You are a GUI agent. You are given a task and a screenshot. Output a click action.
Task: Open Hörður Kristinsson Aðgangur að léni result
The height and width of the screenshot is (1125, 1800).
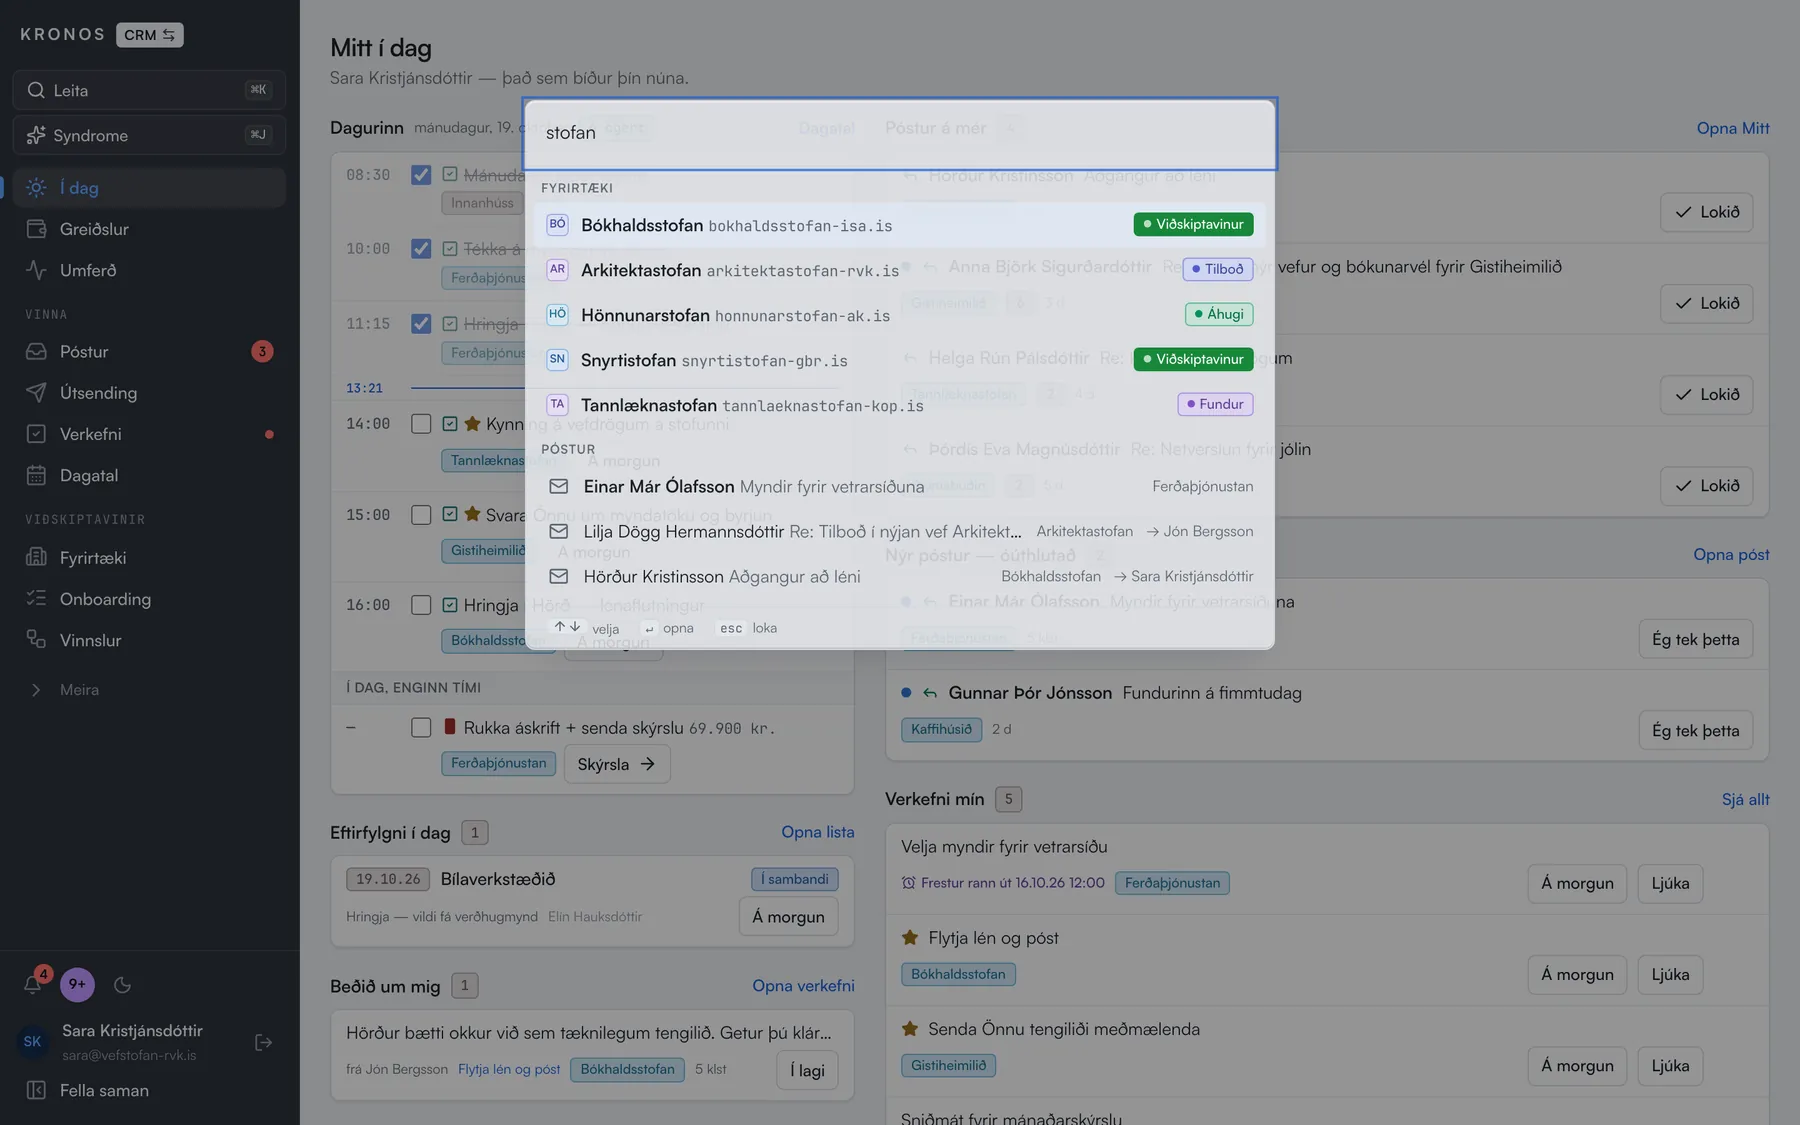point(899,576)
